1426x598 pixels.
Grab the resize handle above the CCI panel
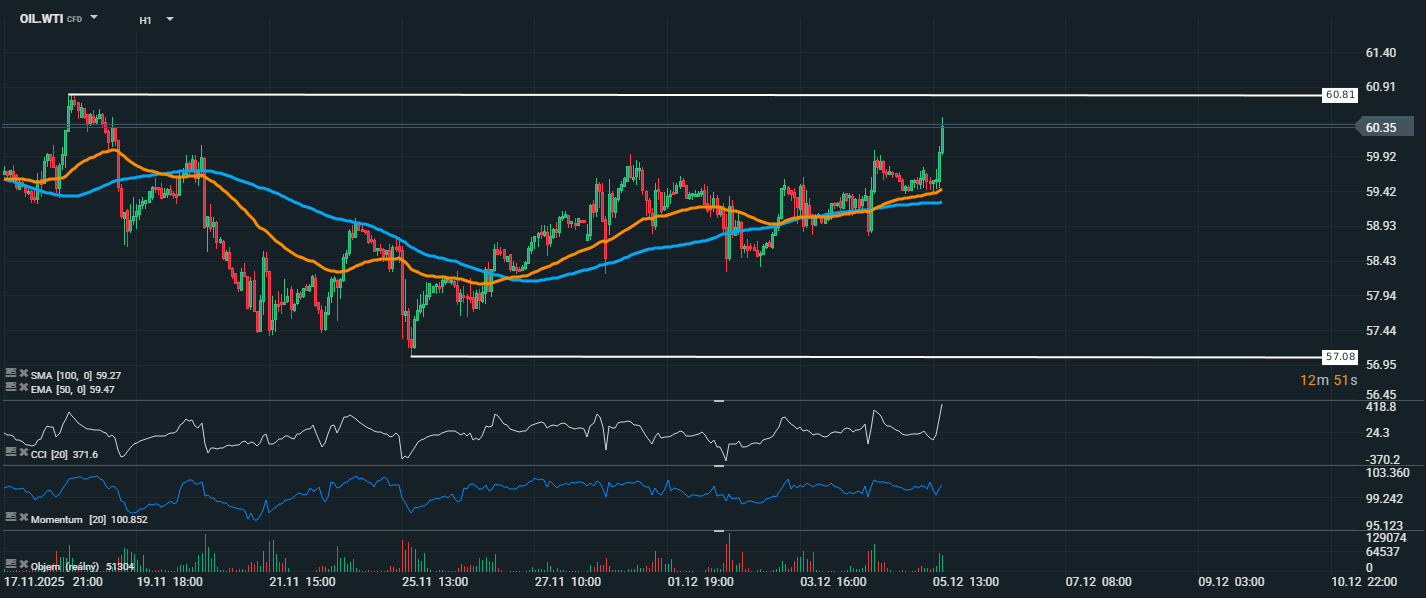718,401
